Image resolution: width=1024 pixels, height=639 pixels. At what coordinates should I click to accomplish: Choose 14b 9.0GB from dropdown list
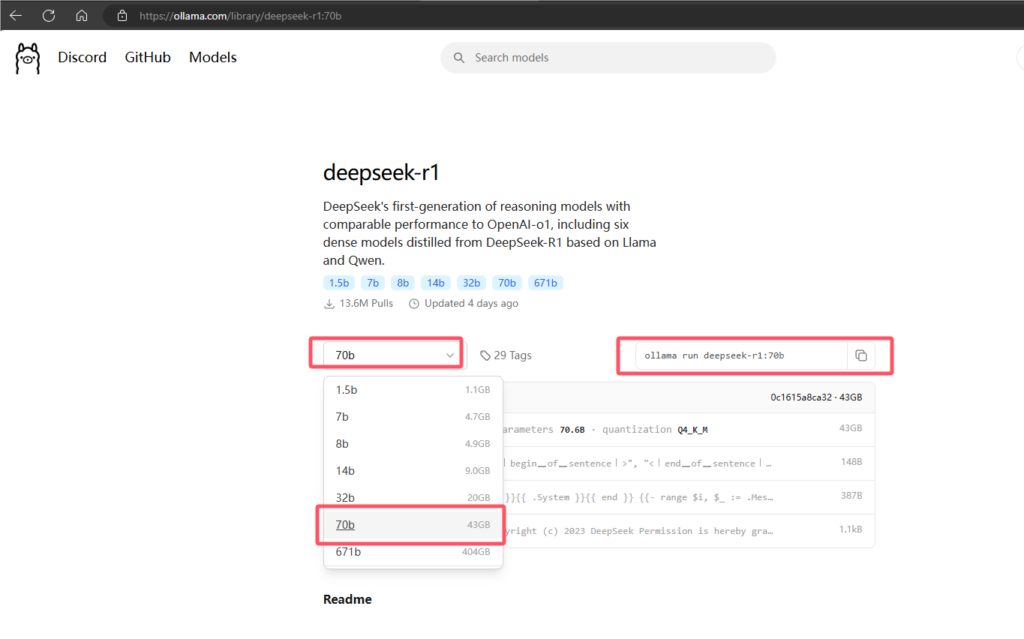(x=413, y=471)
